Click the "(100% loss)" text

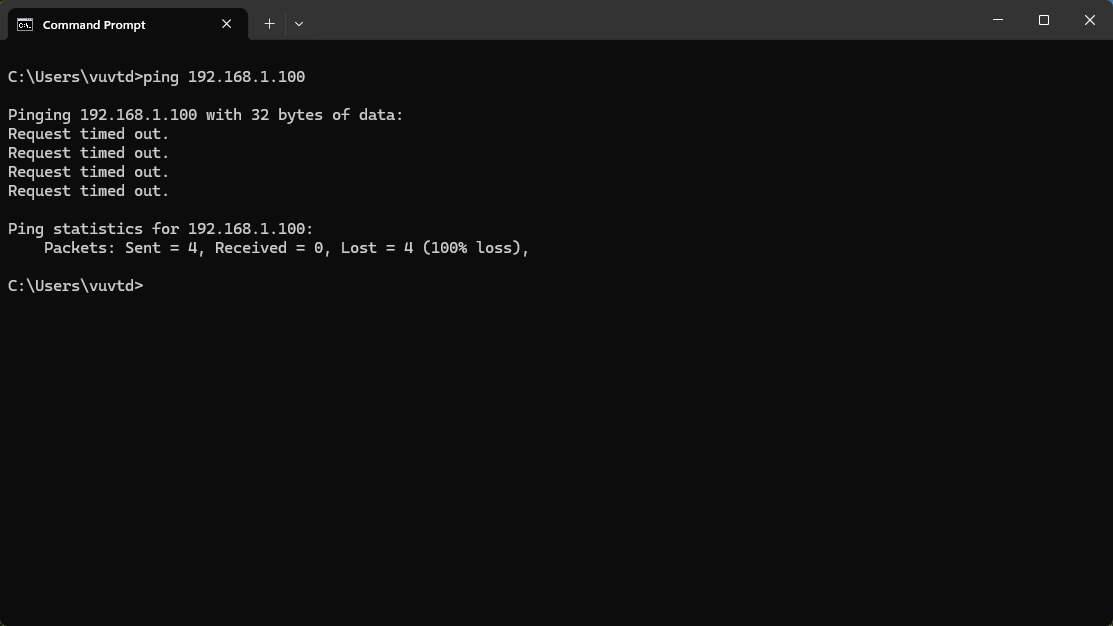pos(474,248)
